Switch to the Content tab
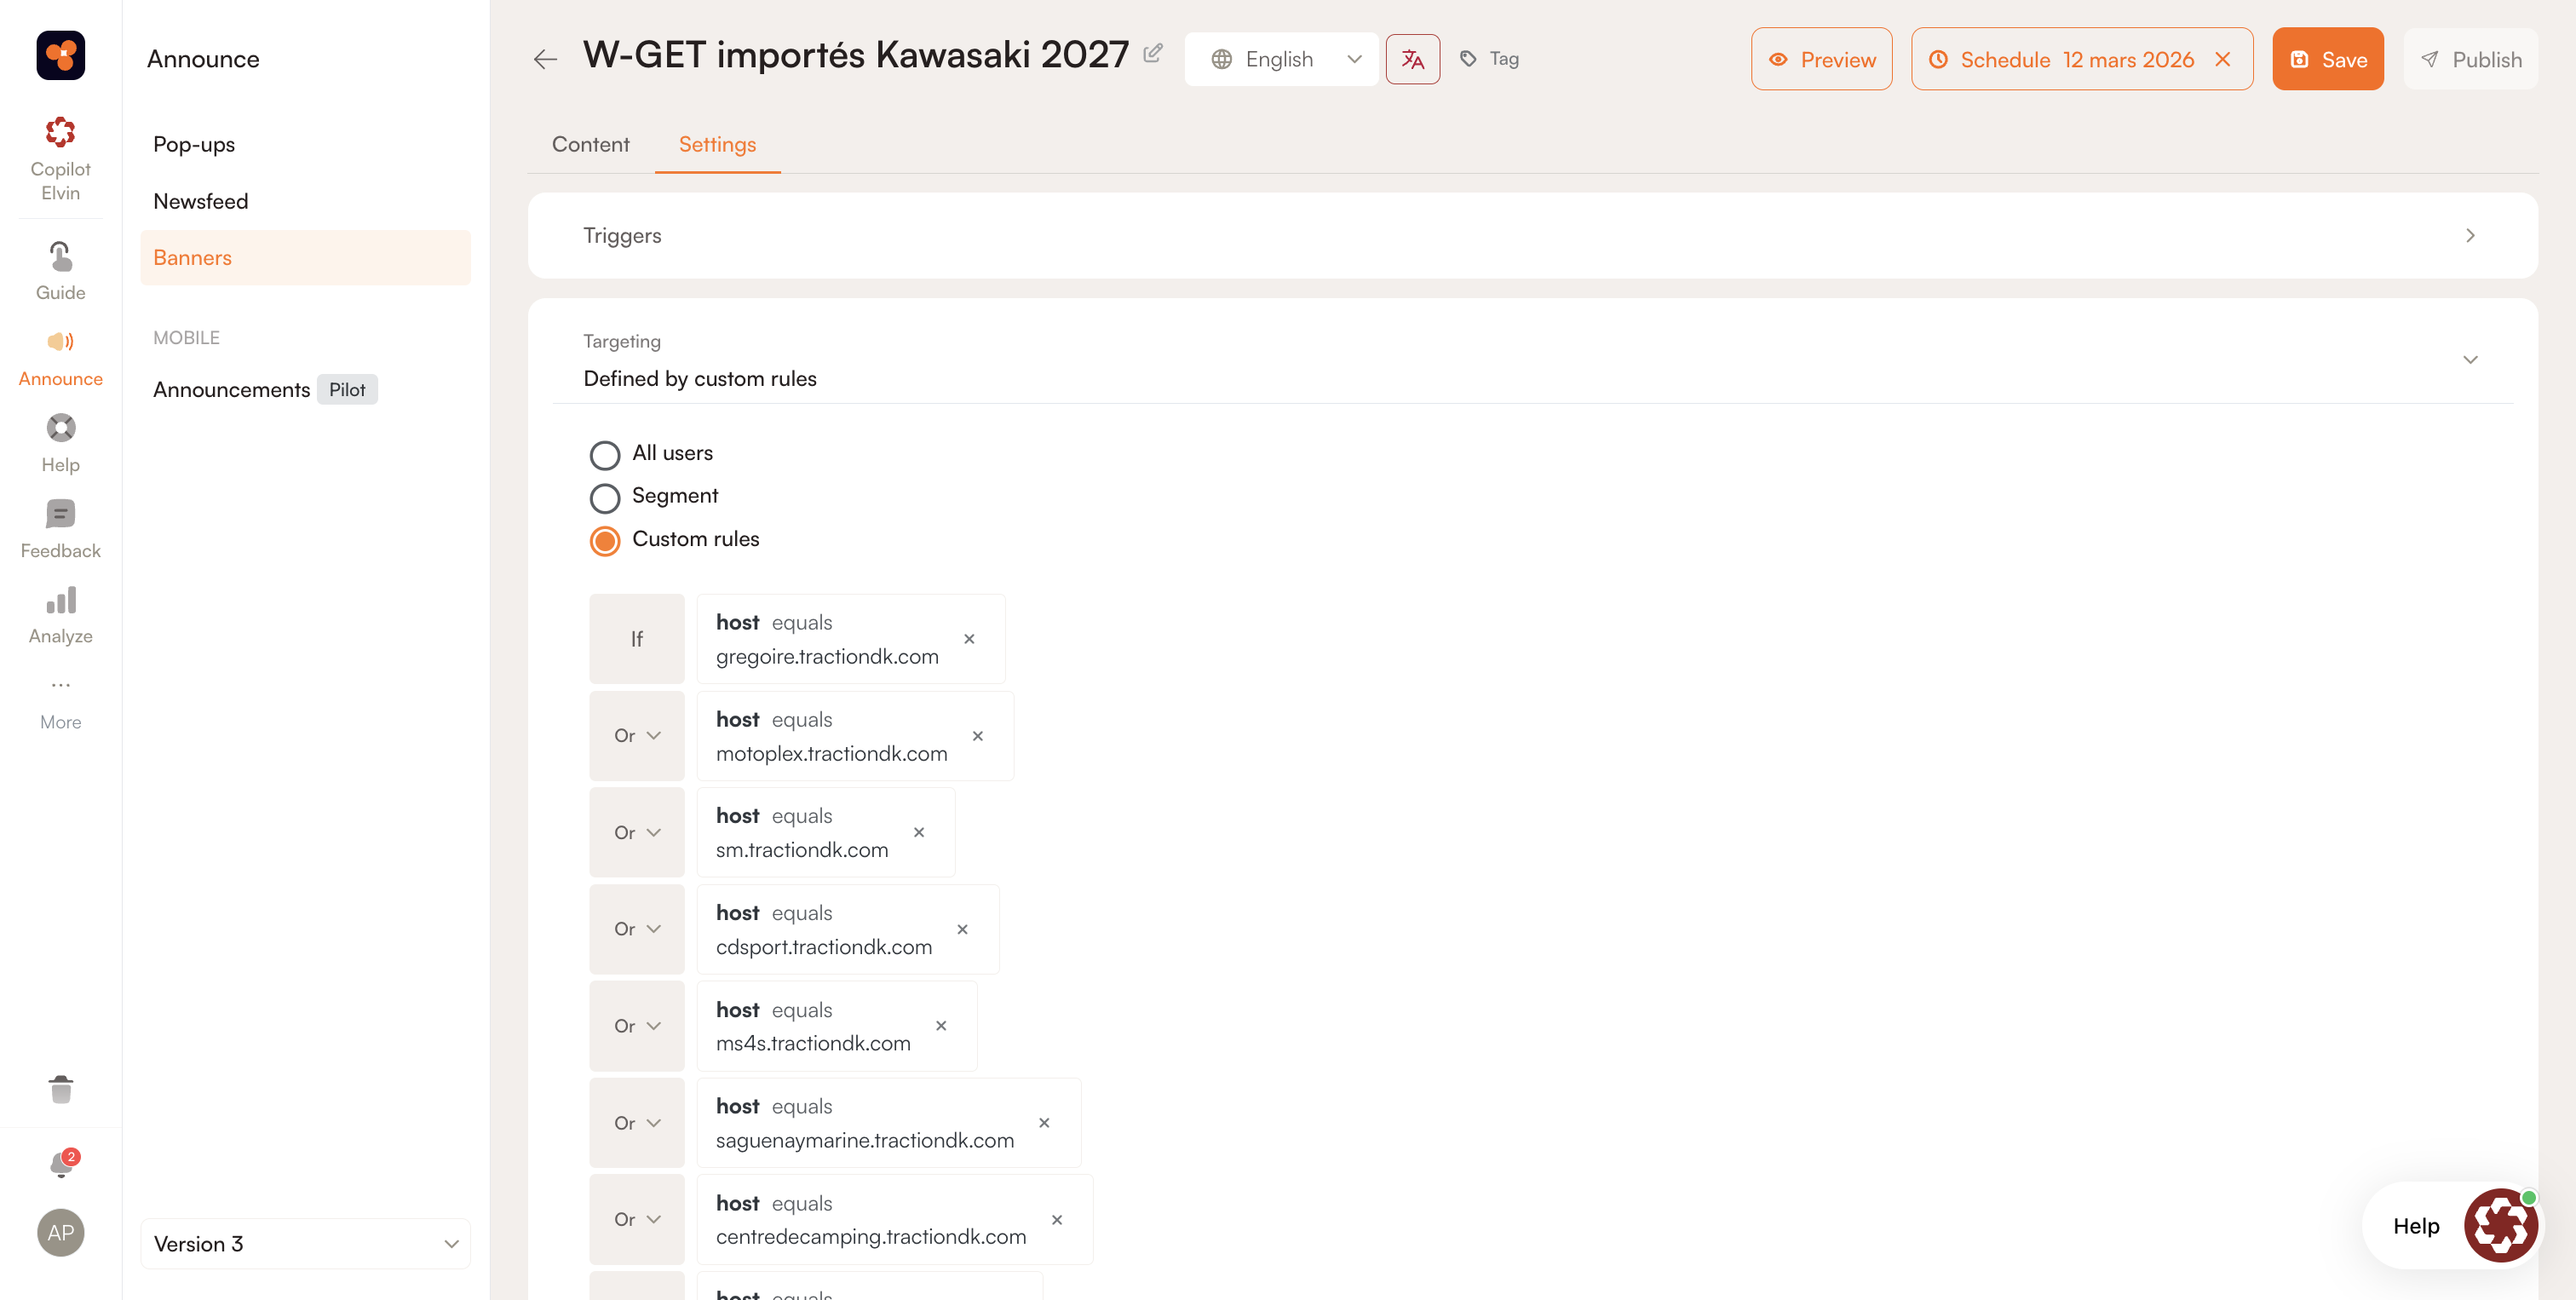The height and width of the screenshot is (1300, 2576). tap(590, 144)
